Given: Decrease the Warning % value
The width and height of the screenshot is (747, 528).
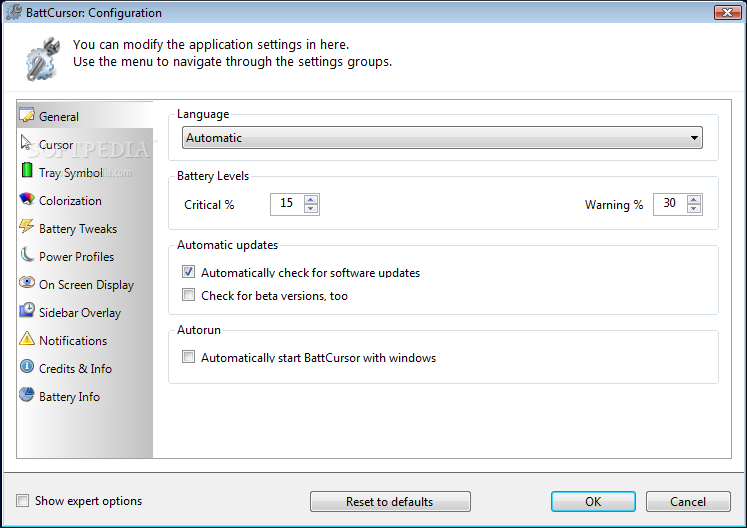Looking at the screenshot, I should click(694, 209).
